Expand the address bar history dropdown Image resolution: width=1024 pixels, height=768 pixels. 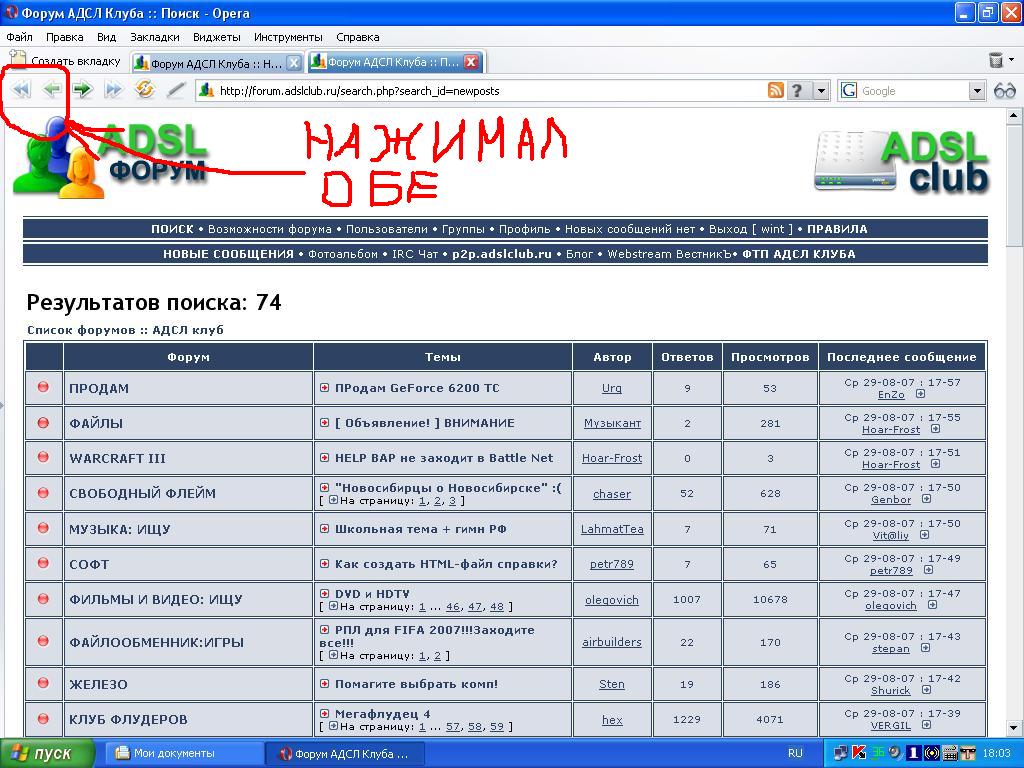821,91
